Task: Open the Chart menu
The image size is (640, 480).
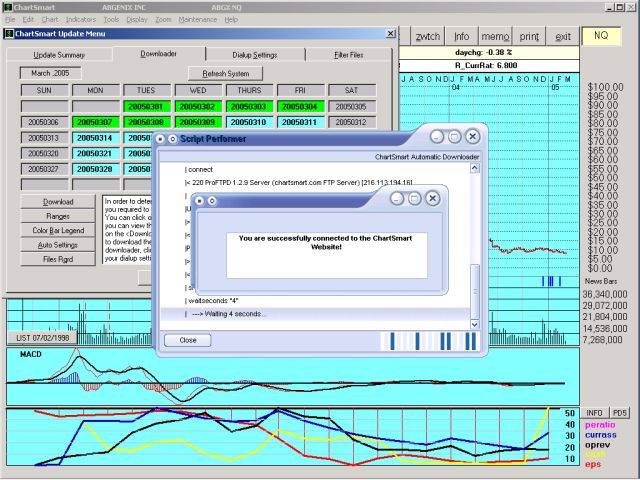Action: click(x=50, y=20)
